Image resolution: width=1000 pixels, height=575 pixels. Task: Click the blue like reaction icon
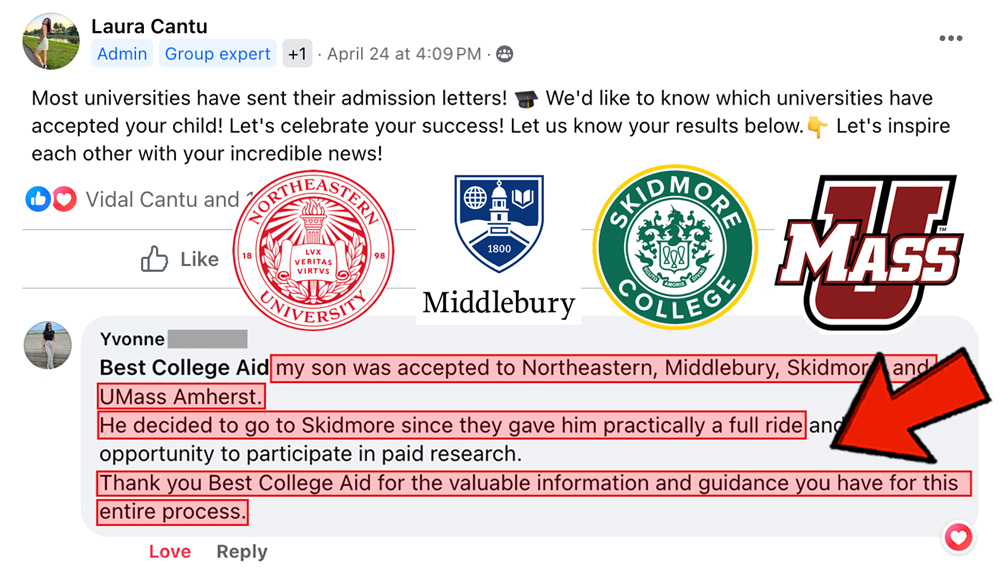39,199
